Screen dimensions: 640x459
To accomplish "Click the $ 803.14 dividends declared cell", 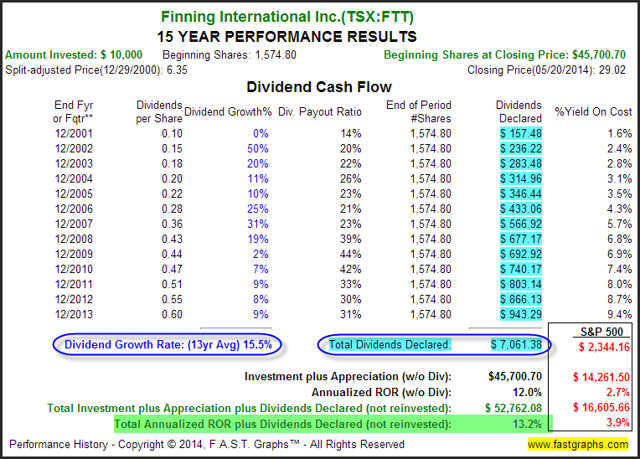I will click(521, 284).
